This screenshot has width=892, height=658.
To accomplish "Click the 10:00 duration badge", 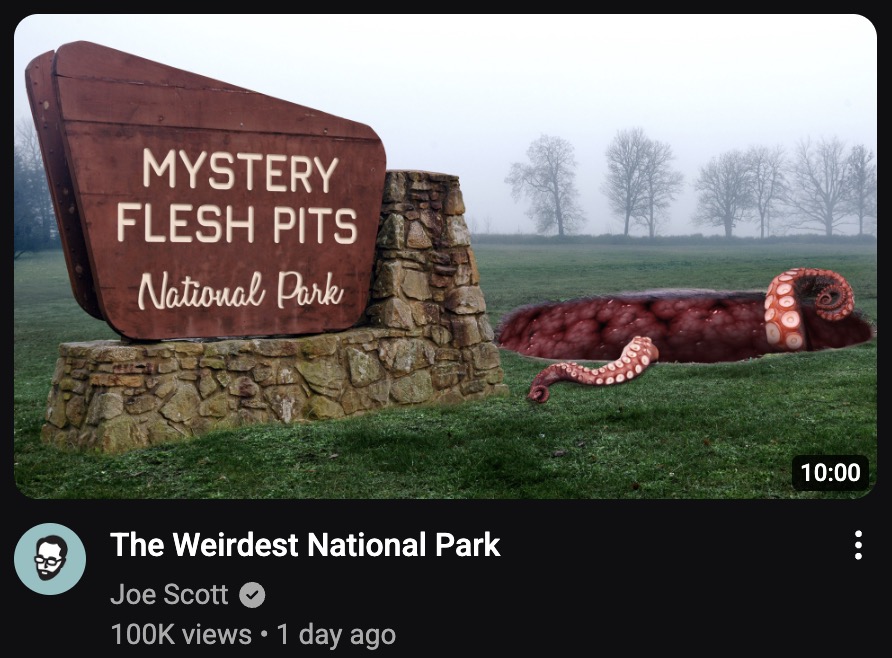I will (x=830, y=472).
